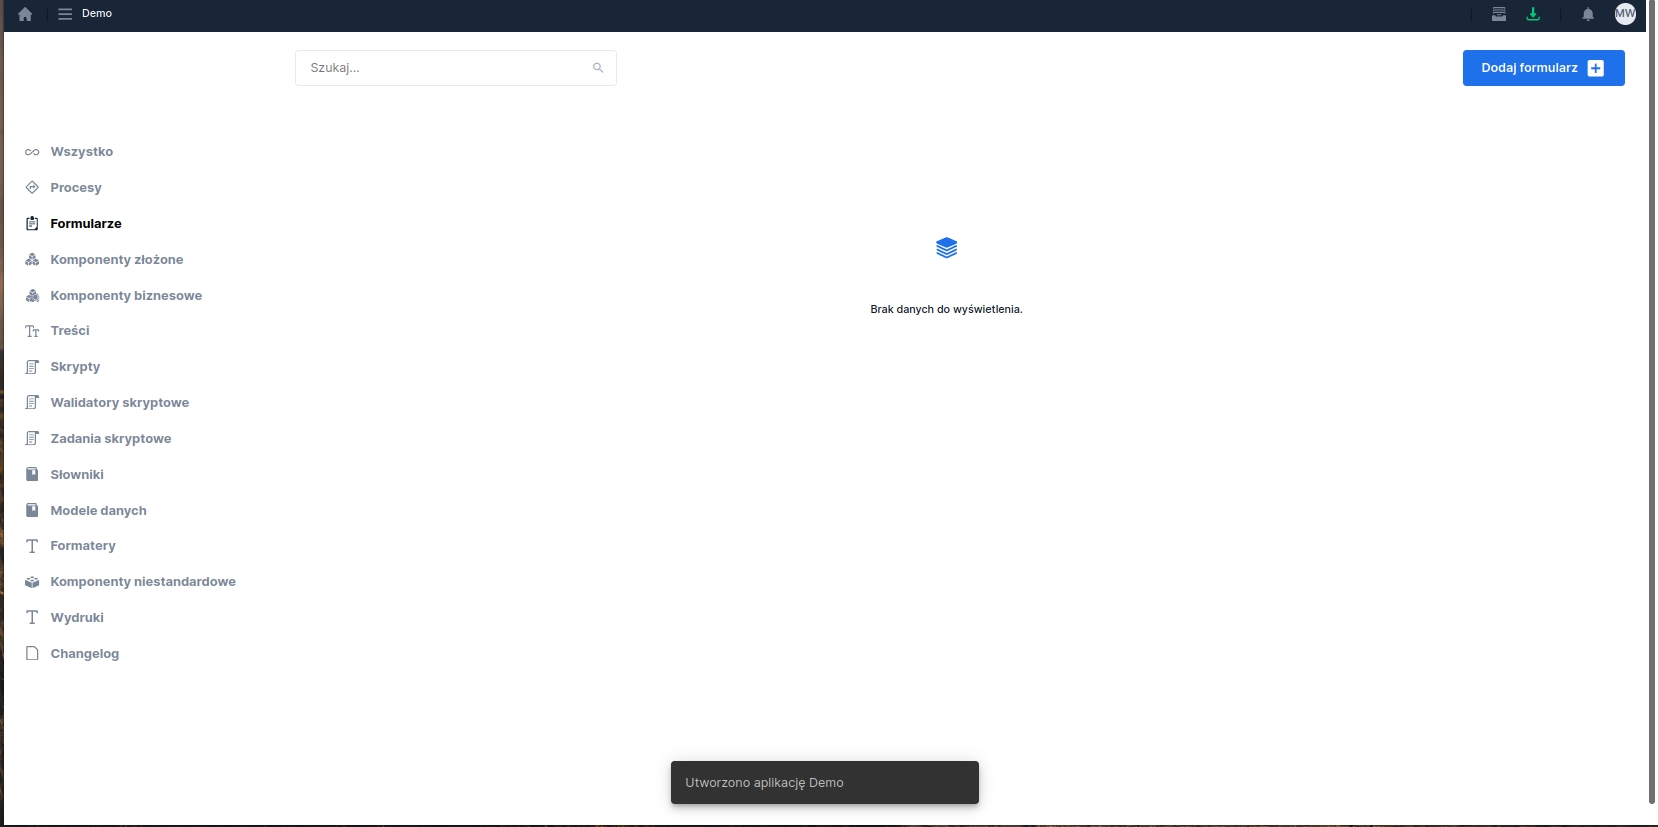Click the Słowniki book icon
1658x827 pixels.
click(x=32, y=474)
